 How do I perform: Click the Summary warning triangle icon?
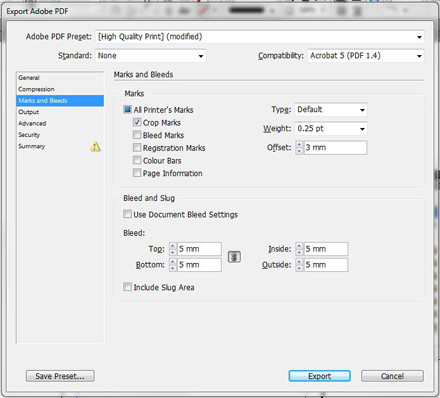[95, 146]
